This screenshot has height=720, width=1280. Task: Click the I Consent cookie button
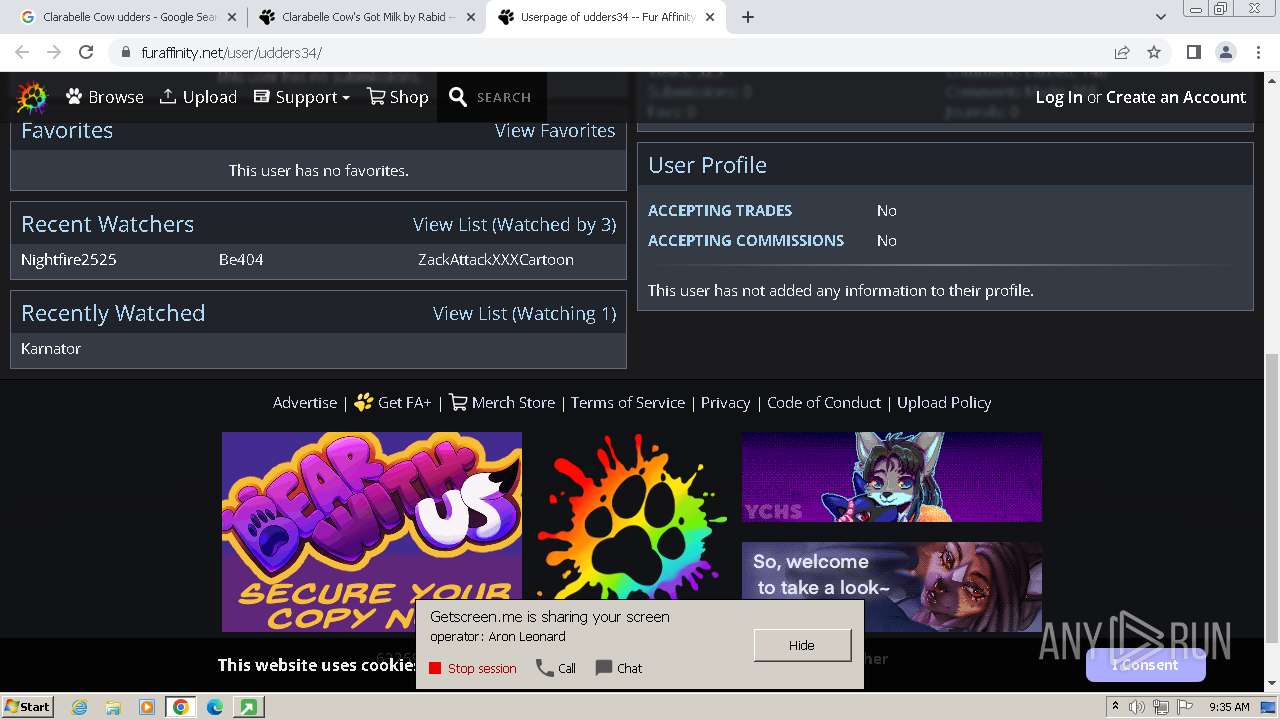(x=1145, y=665)
